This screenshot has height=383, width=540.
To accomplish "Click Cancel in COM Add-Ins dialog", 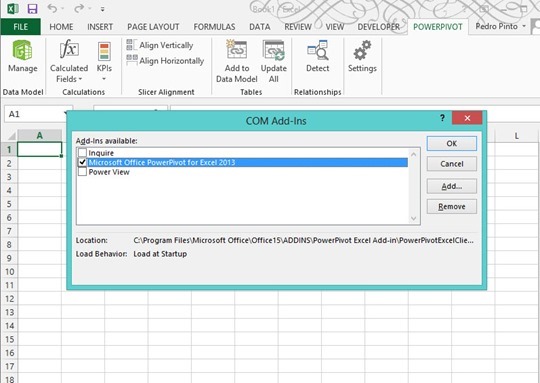I will click(451, 164).
